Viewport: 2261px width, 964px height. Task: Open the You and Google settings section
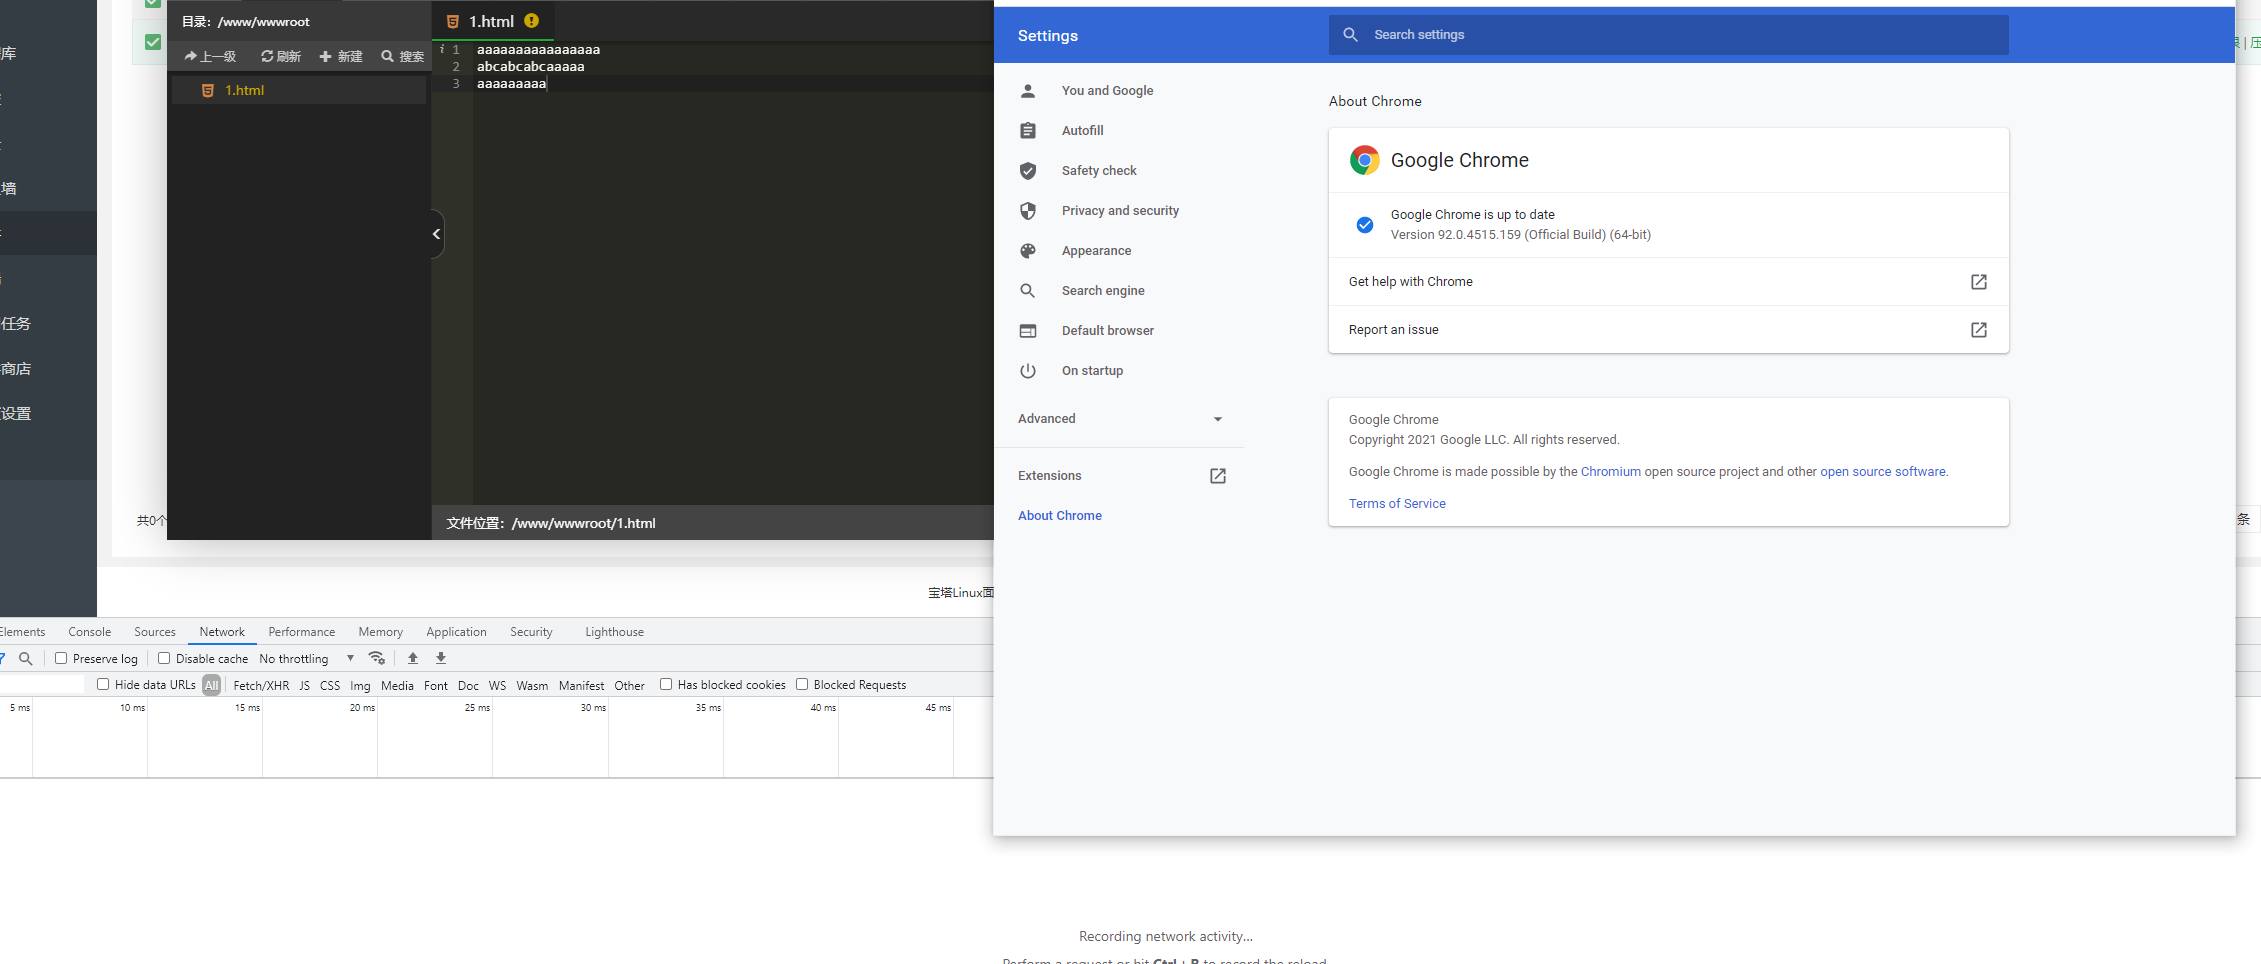[1107, 90]
